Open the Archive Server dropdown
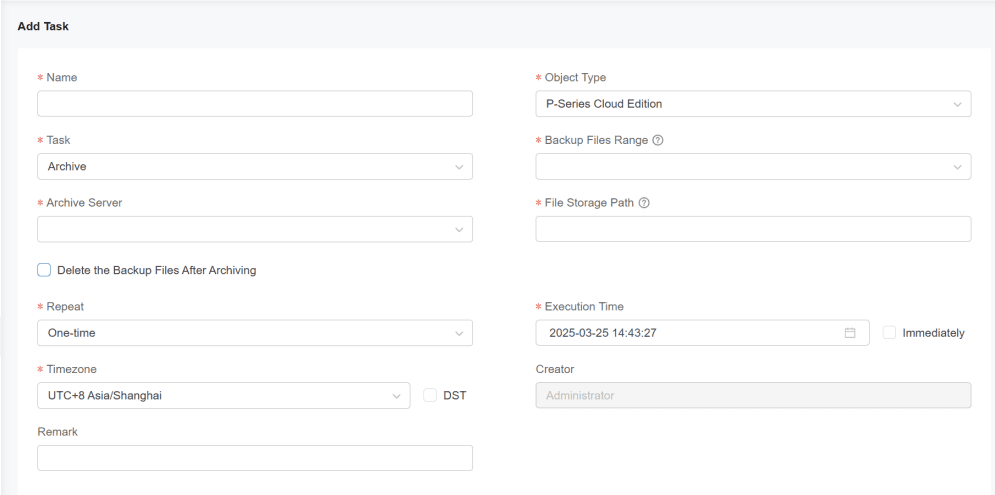Viewport: 995px width, 495px height. tap(255, 229)
